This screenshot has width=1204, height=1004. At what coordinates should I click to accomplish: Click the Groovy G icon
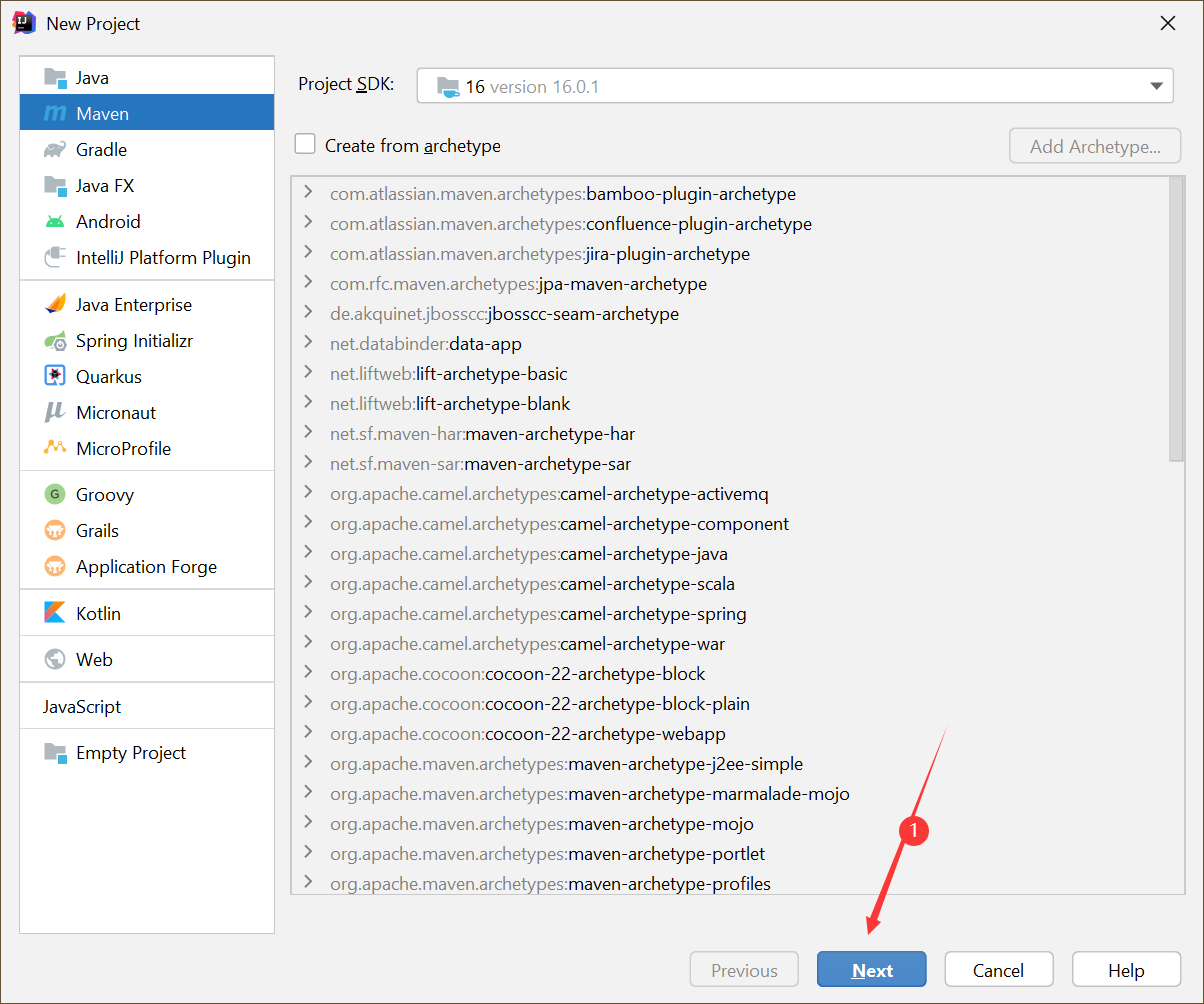tap(55, 495)
